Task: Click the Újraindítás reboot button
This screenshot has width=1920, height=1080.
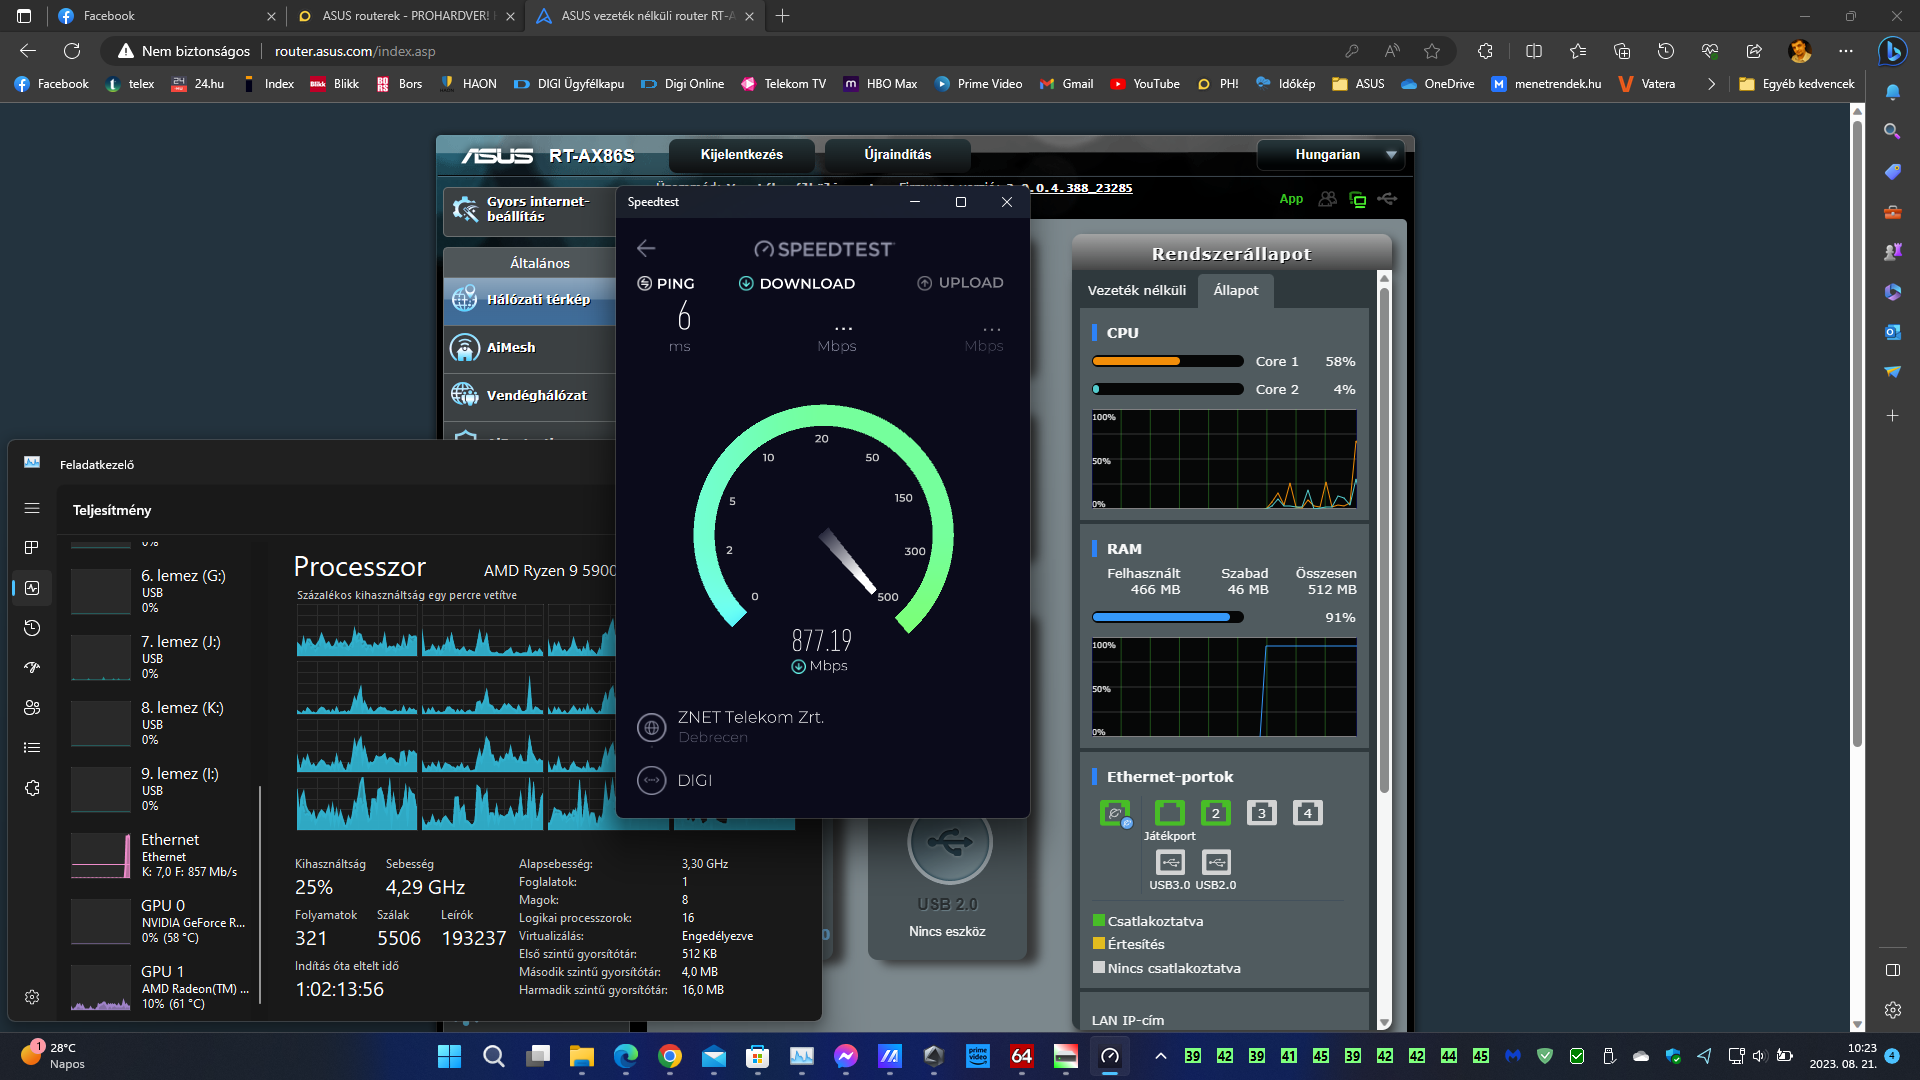Action: point(898,155)
